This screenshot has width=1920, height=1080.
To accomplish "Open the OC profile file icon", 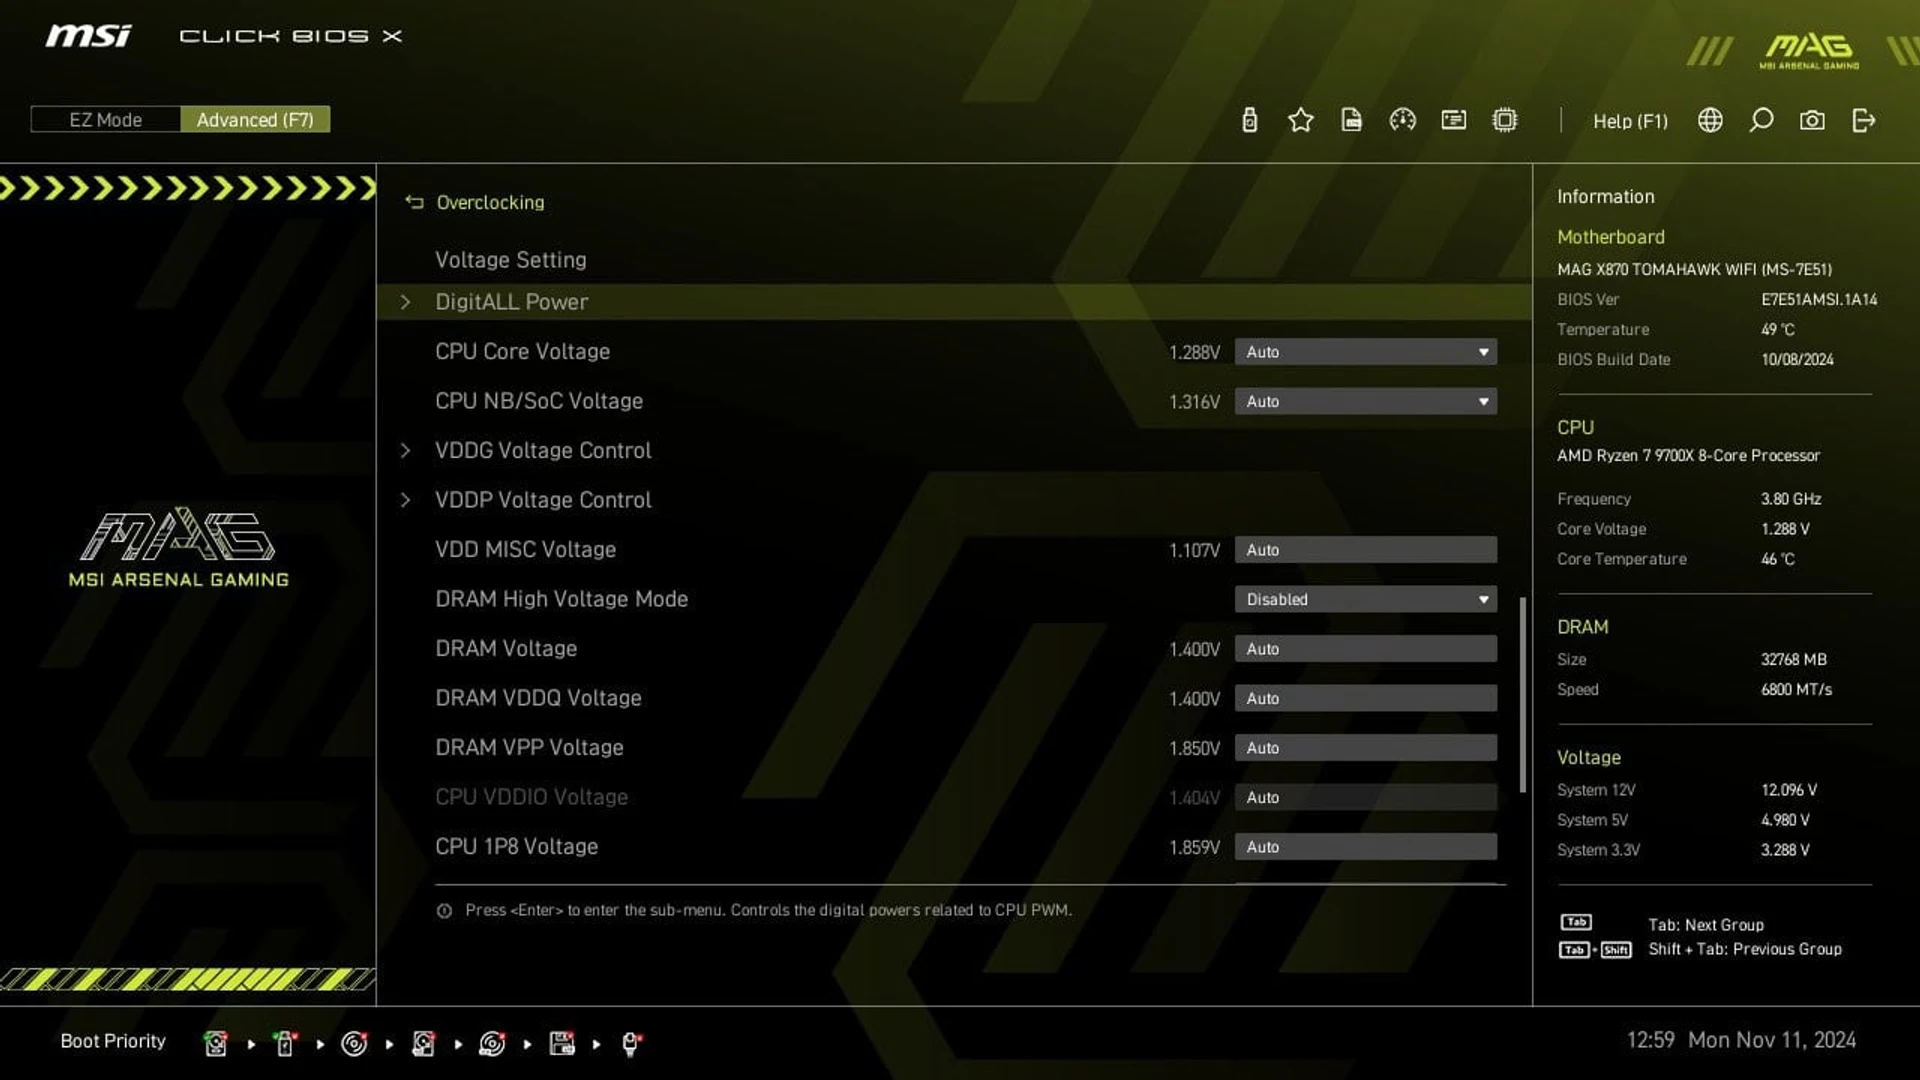I will 1351,120.
